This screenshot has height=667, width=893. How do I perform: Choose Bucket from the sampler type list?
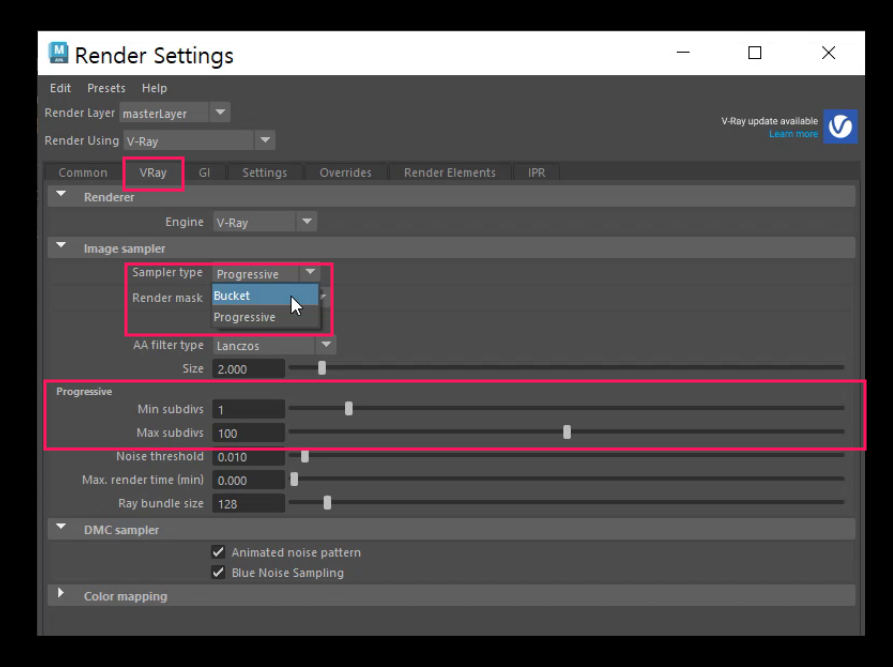coord(265,296)
